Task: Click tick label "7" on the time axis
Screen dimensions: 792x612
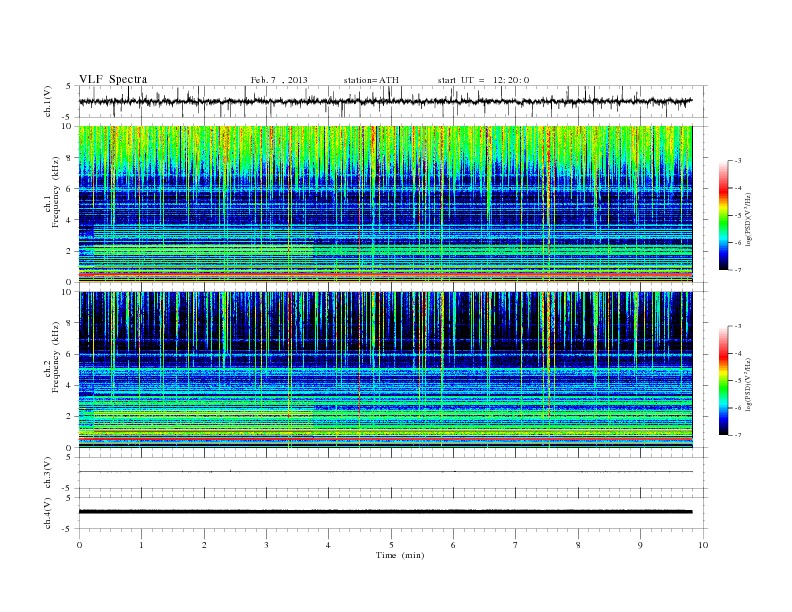Action: 516,545
